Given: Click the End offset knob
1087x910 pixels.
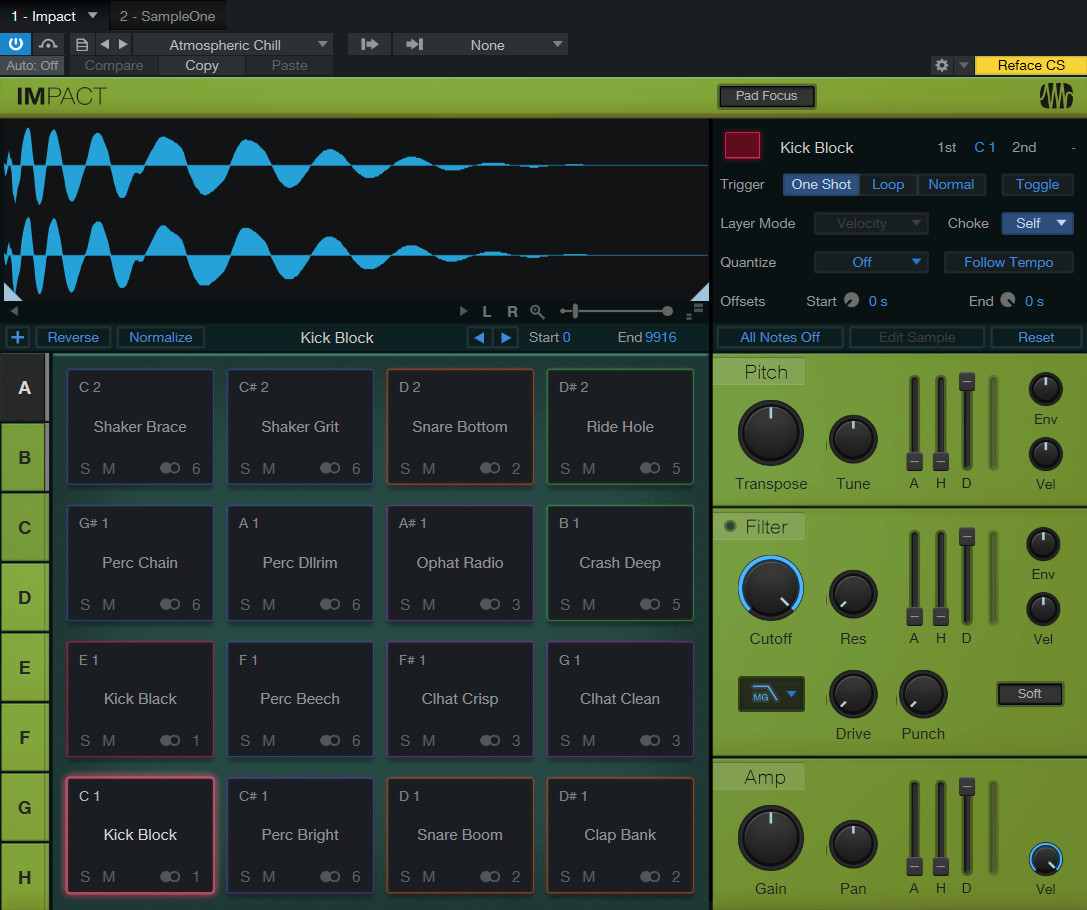Looking at the screenshot, I should click(1008, 300).
